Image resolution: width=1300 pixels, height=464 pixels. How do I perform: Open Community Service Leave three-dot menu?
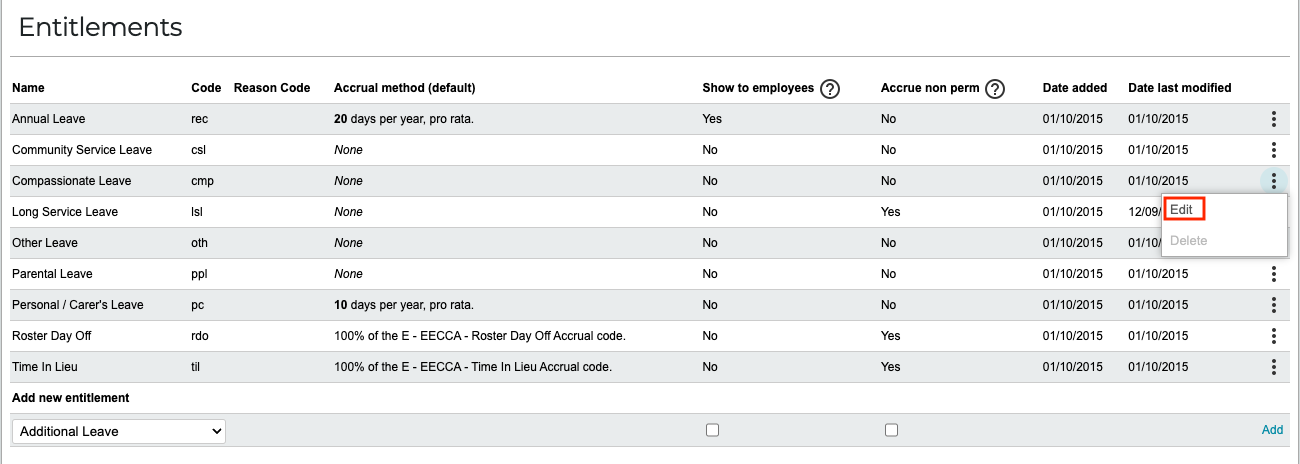click(1273, 150)
